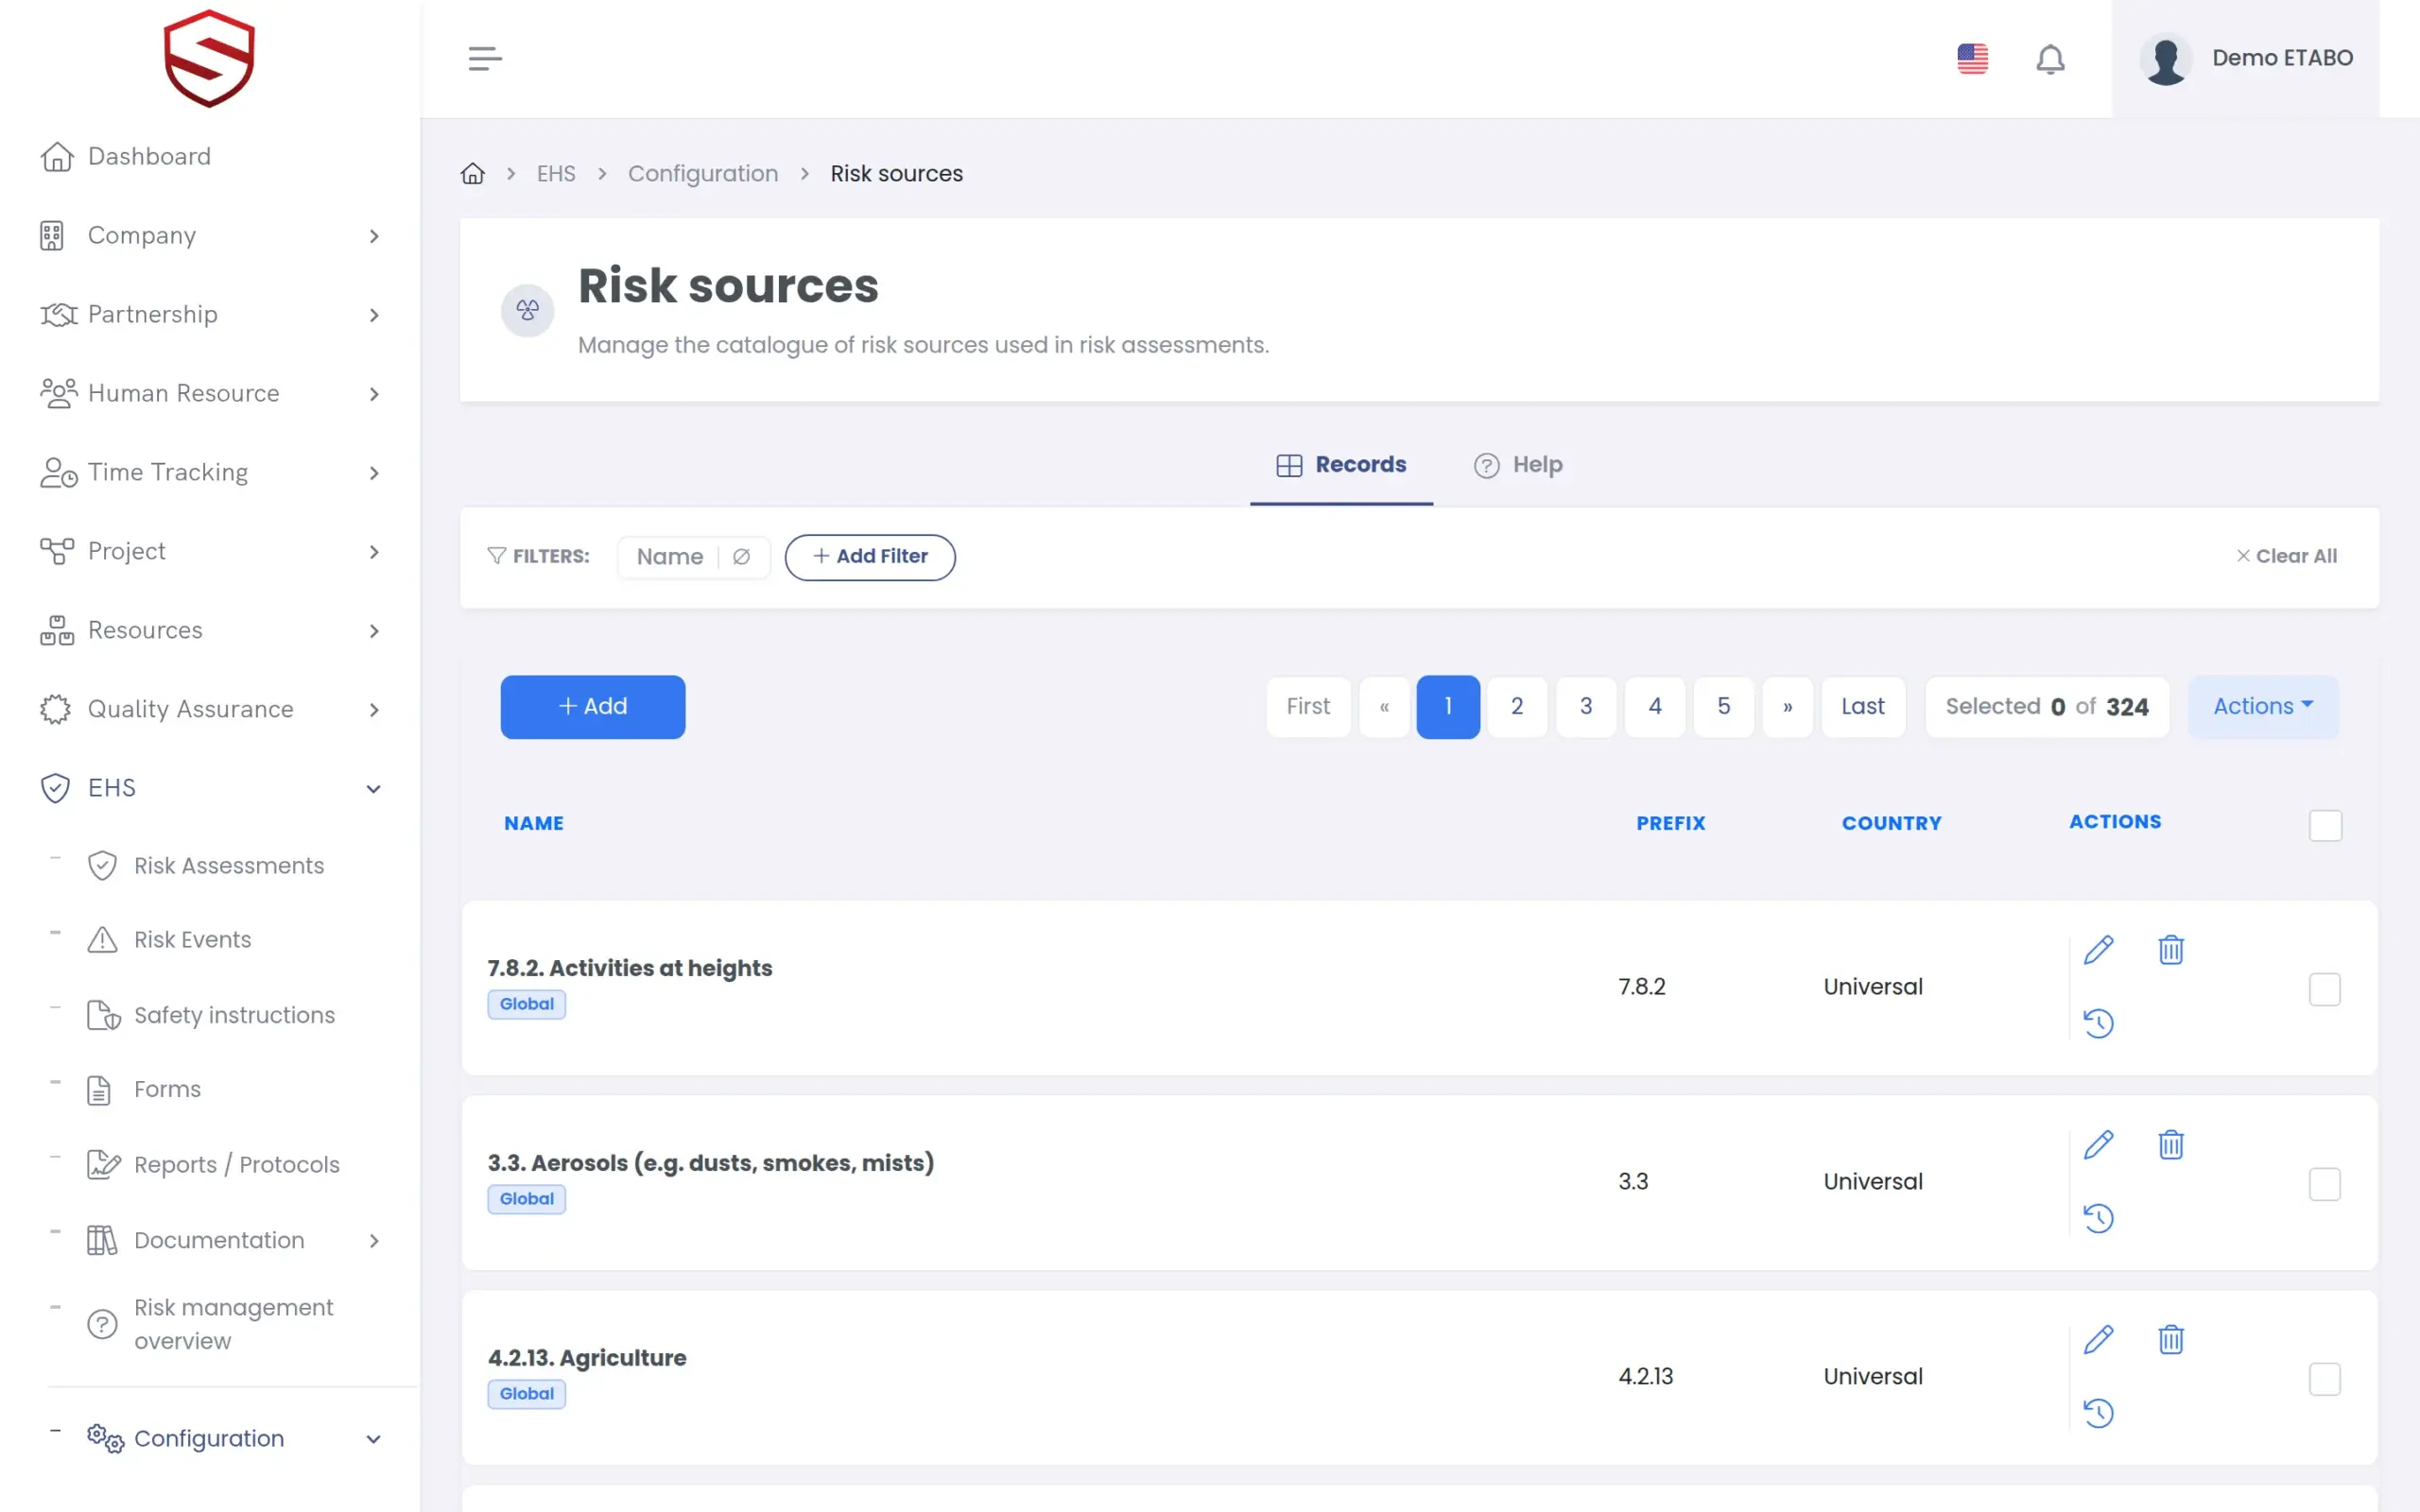This screenshot has height=1512, width=2420.
Task: Delete the Activities at heights record
Action: pyautogui.click(x=2170, y=949)
